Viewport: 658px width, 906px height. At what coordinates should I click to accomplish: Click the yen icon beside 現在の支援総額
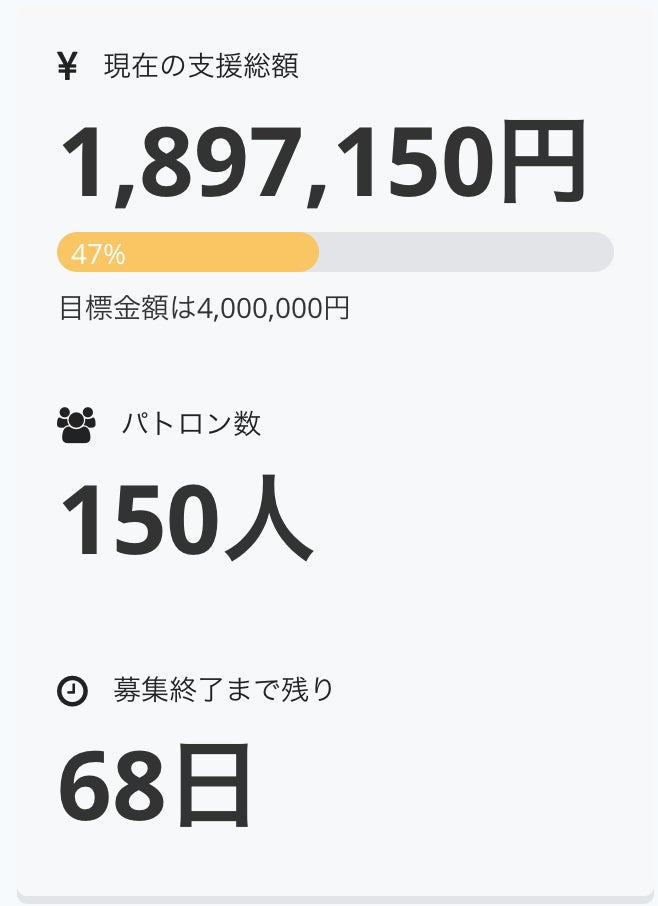67,67
